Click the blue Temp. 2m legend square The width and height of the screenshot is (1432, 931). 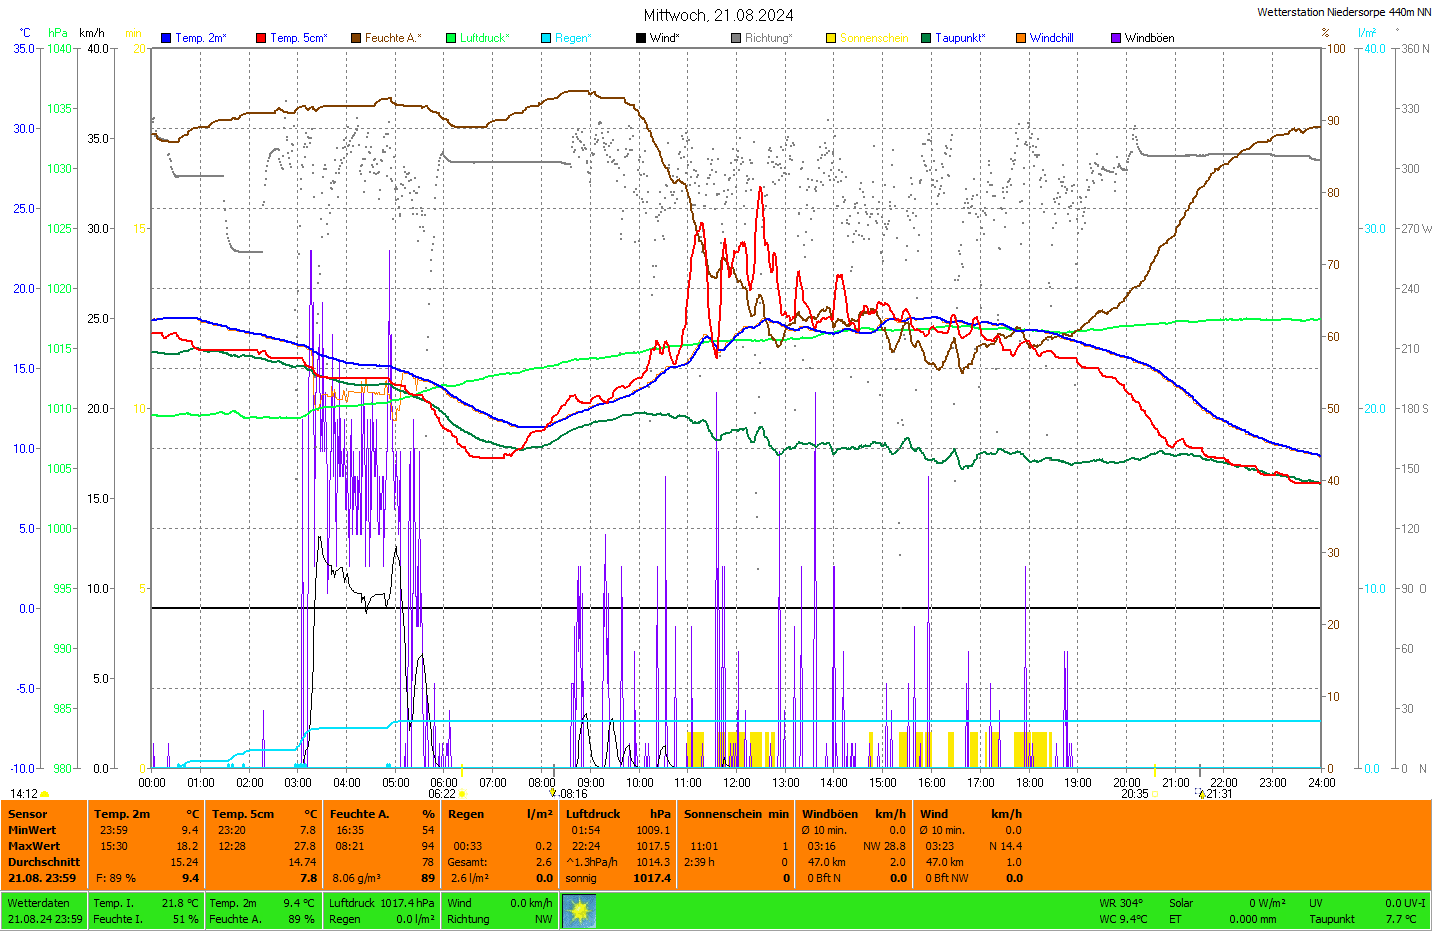(166, 38)
